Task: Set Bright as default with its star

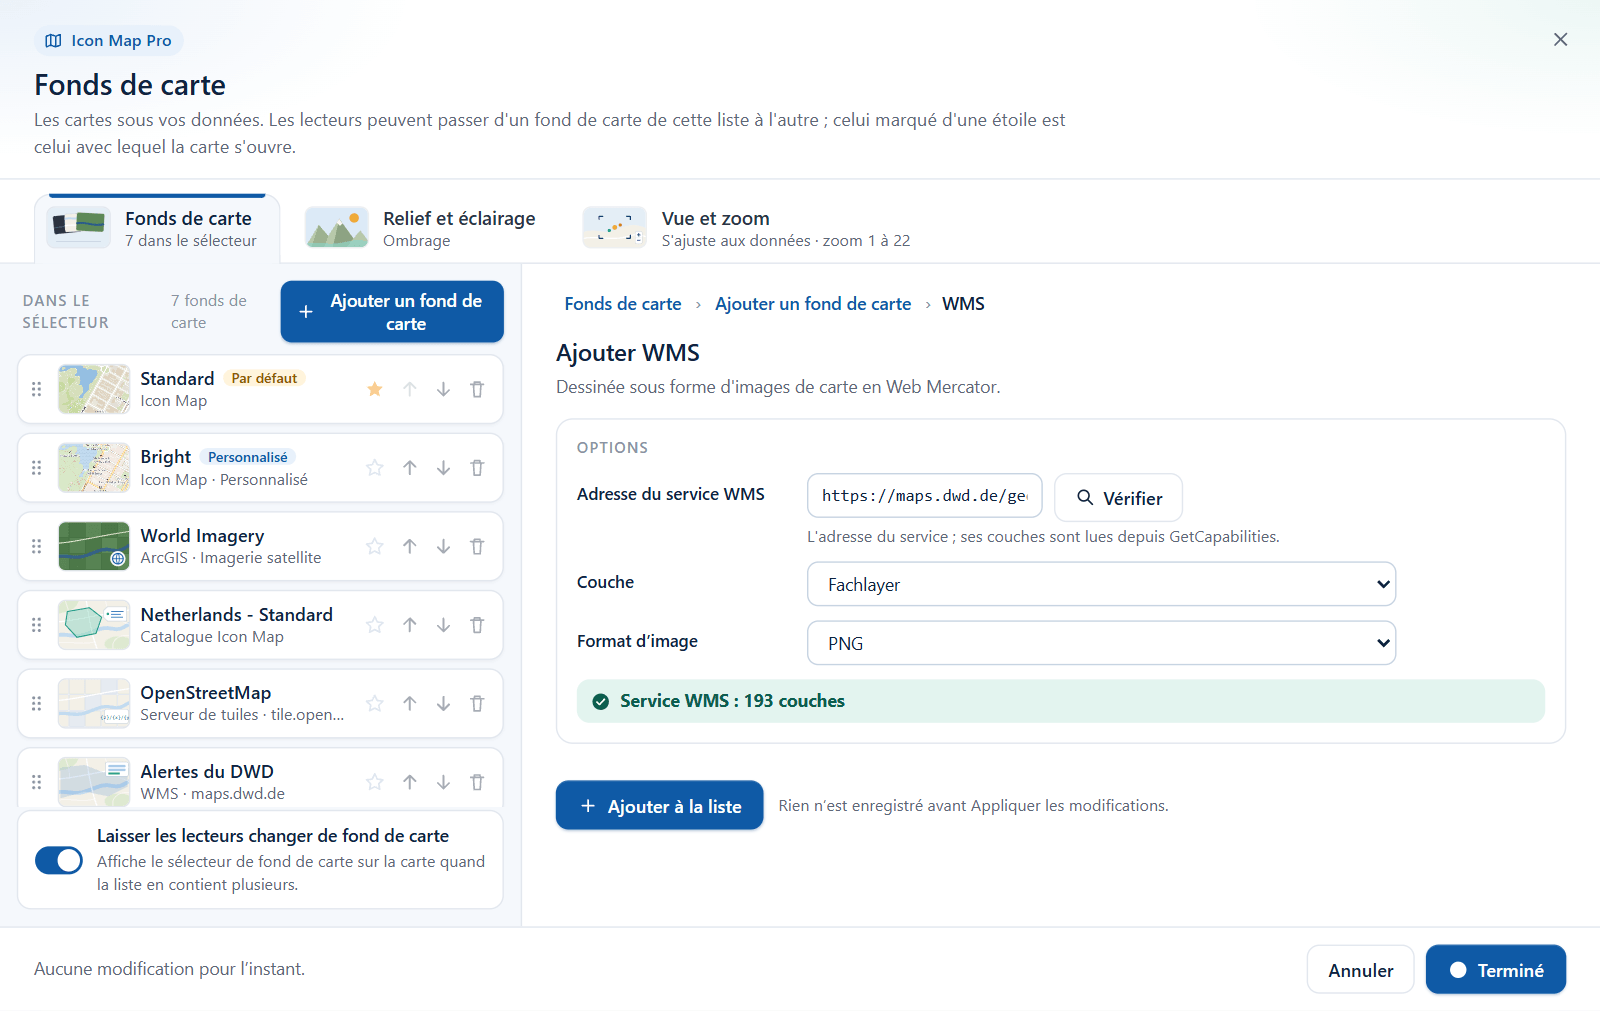Action: (375, 468)
